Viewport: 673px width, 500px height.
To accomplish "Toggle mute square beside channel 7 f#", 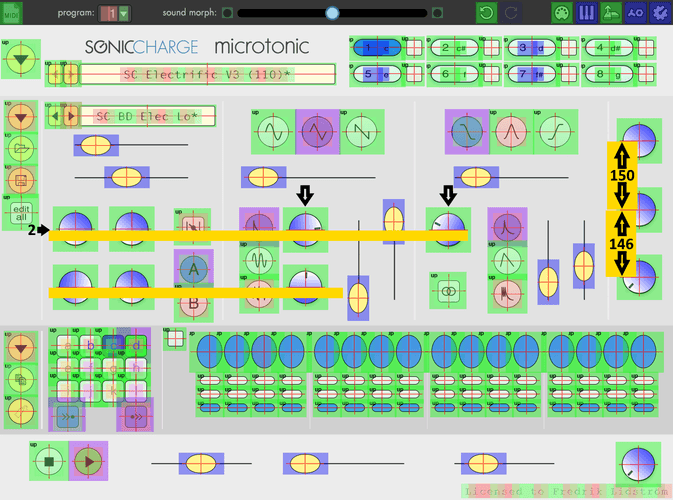I will (569, 74).
